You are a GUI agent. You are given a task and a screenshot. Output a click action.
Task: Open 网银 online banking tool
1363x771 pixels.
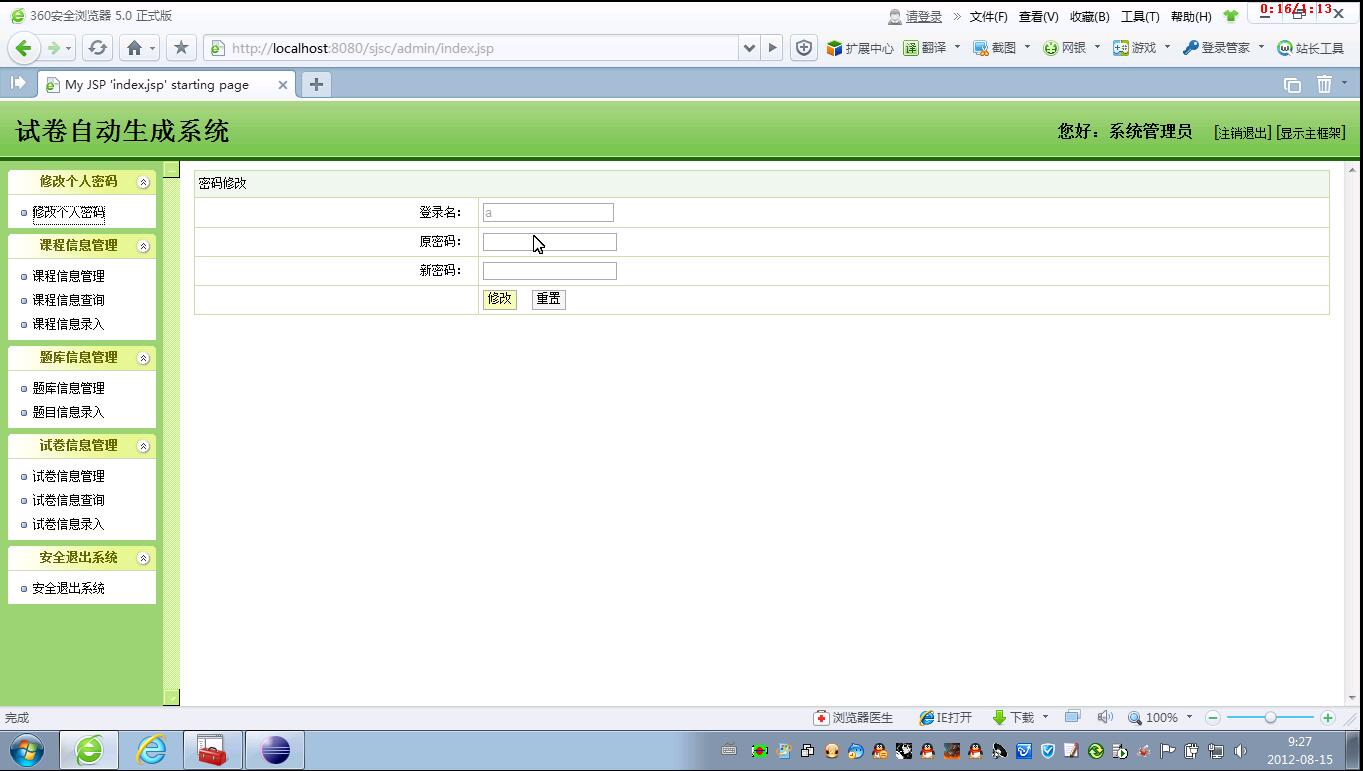coord(1065,48)
